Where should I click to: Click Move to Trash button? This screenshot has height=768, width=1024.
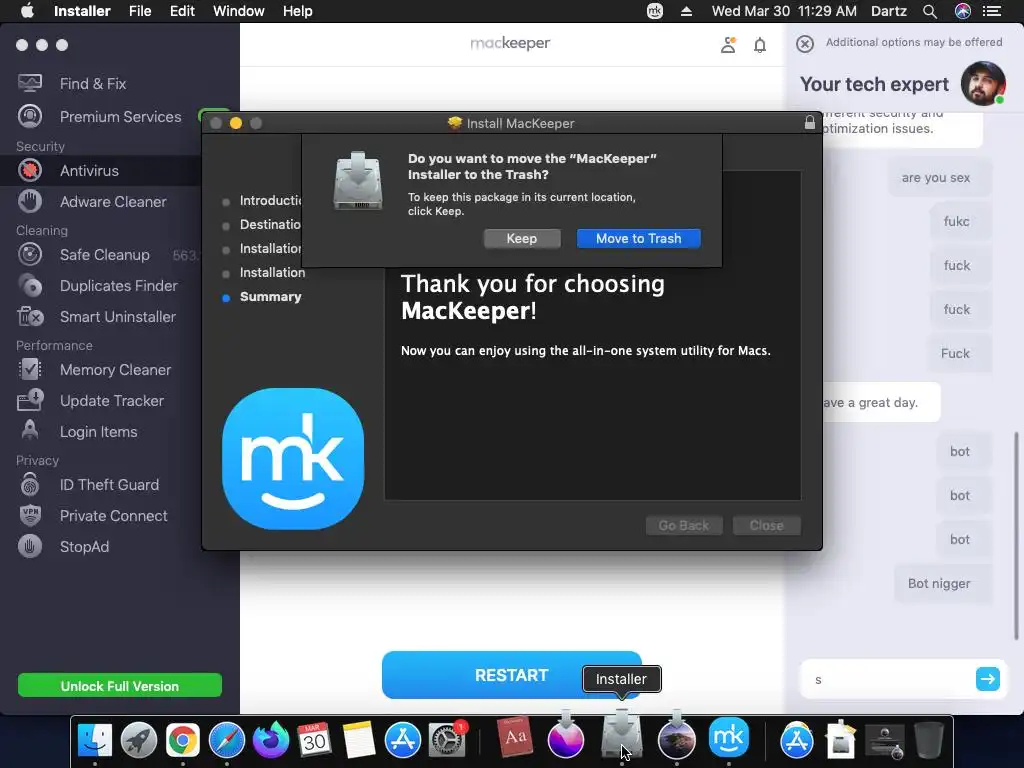638,238
